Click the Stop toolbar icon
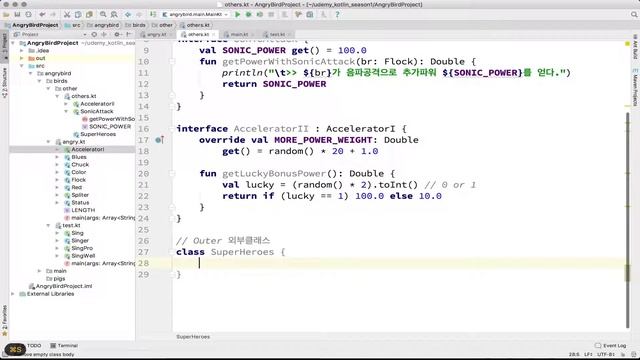The height and width of the screenshot is (360, 640). (271, 15)
